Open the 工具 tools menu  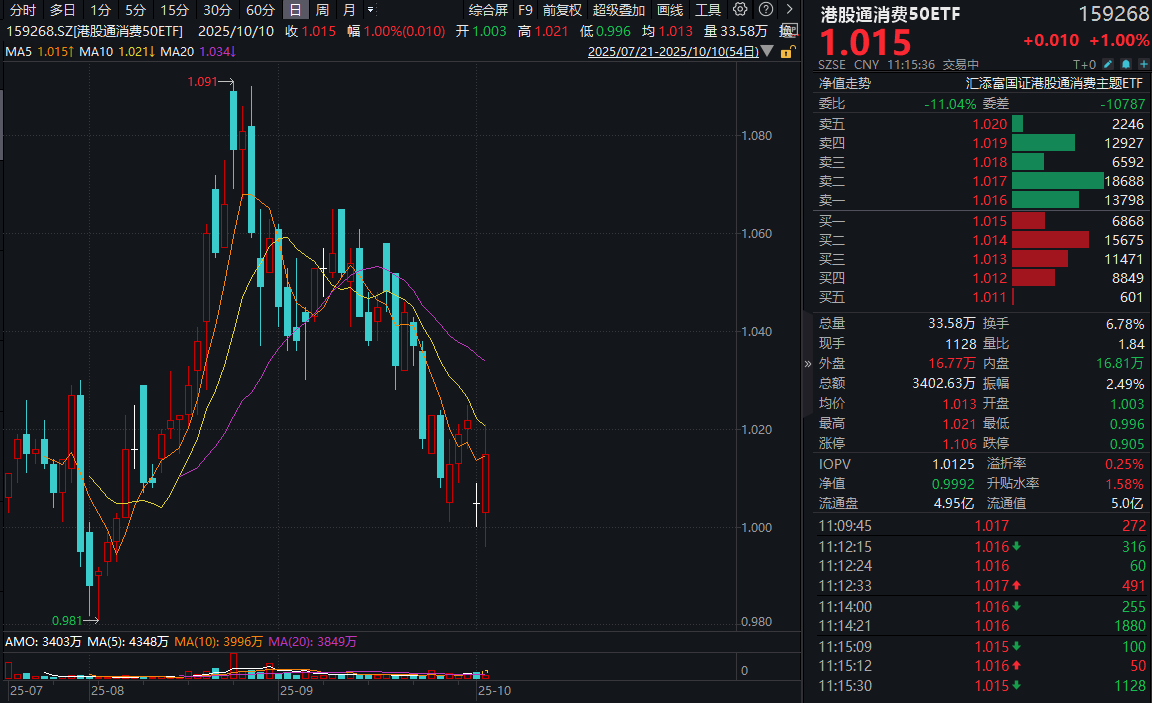pyautogui.click(x=708, y=10)
